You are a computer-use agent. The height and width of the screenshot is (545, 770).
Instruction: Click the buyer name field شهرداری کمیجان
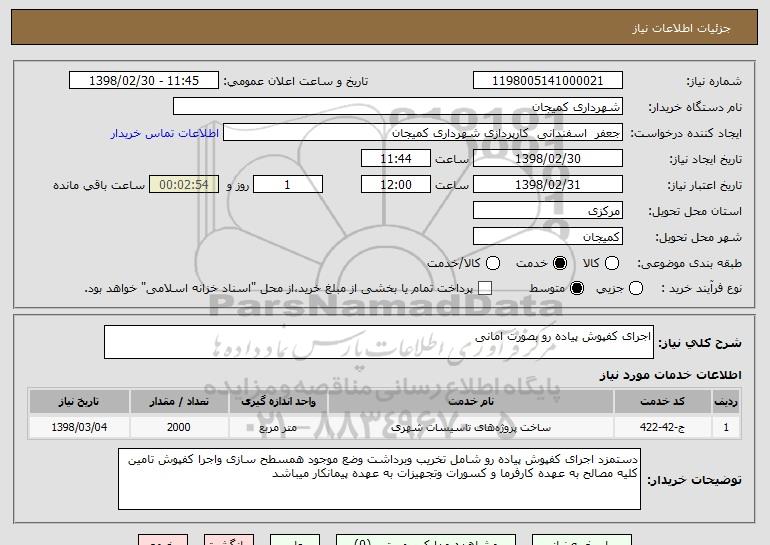[398, 107]
